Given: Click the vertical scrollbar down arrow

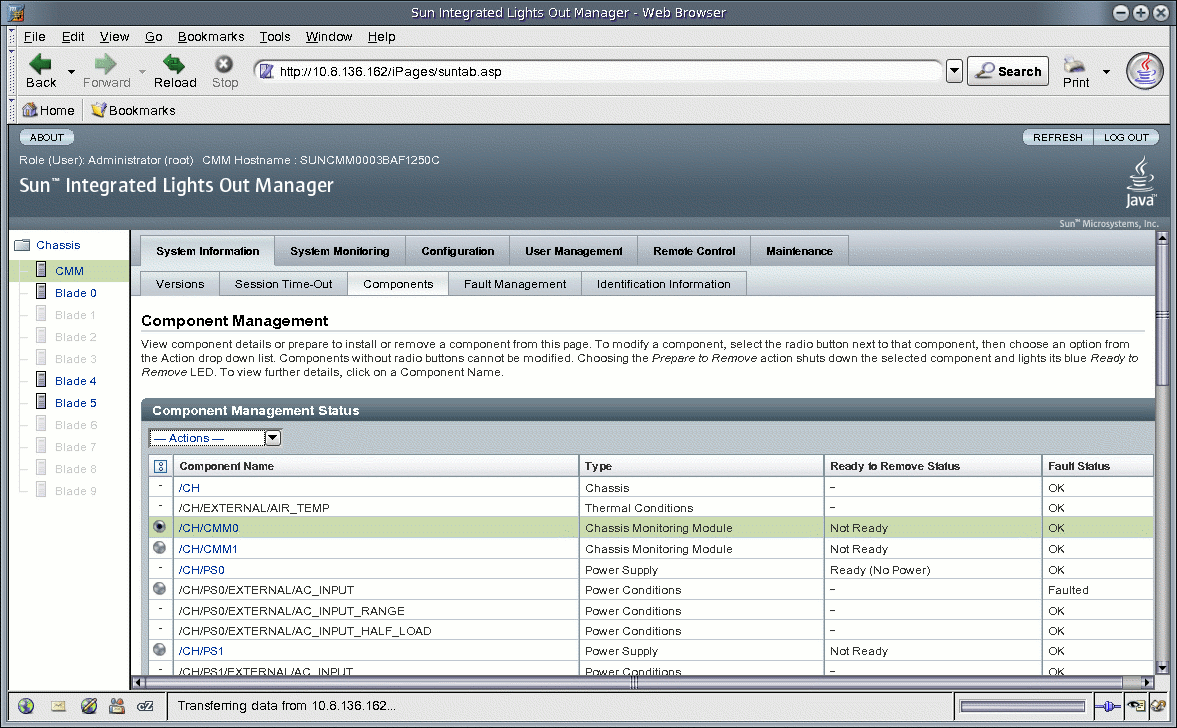Looking at the screenshot, I should pos(1162,668).
